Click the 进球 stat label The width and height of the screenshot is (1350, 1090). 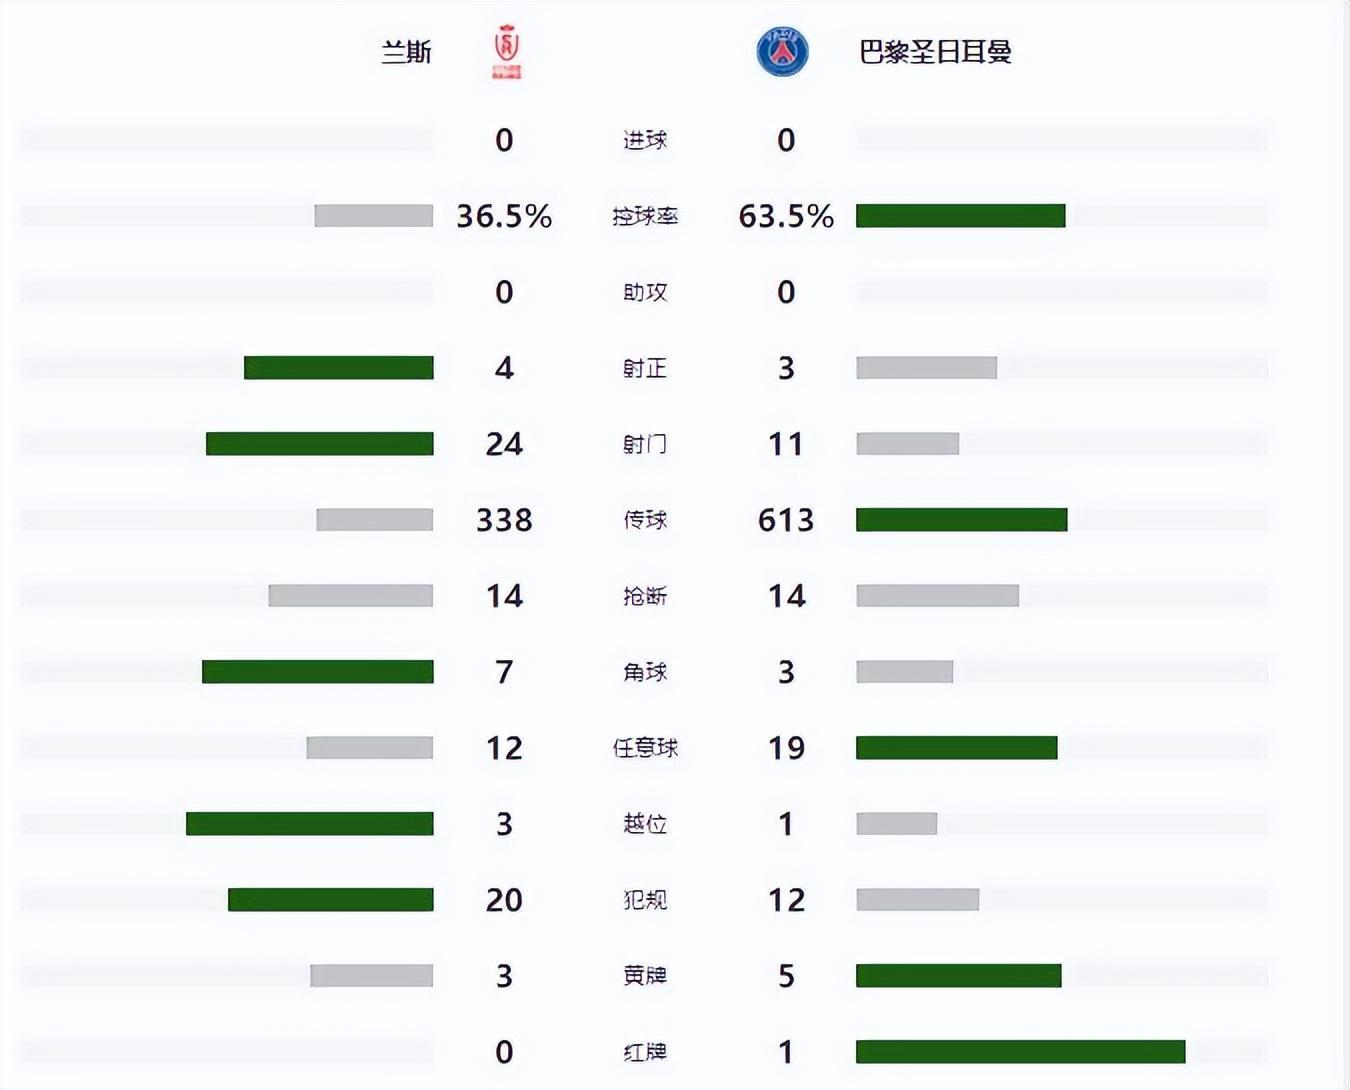pos(645,140)
